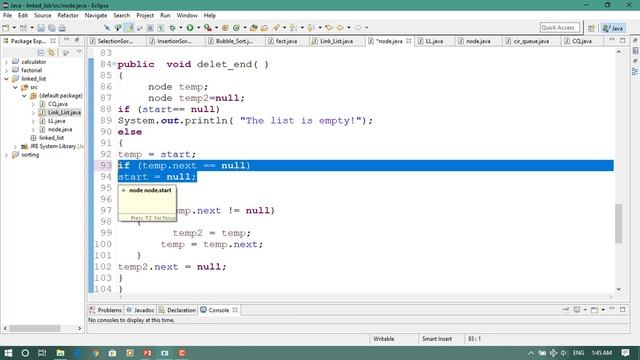
Task: Click the Debug bug toolbar icon
Action: click(x=172, y=28)
